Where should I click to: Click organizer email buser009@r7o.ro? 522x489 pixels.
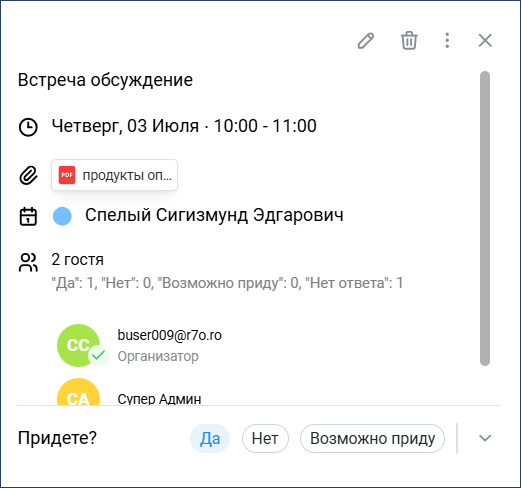[x=169, y=335]
